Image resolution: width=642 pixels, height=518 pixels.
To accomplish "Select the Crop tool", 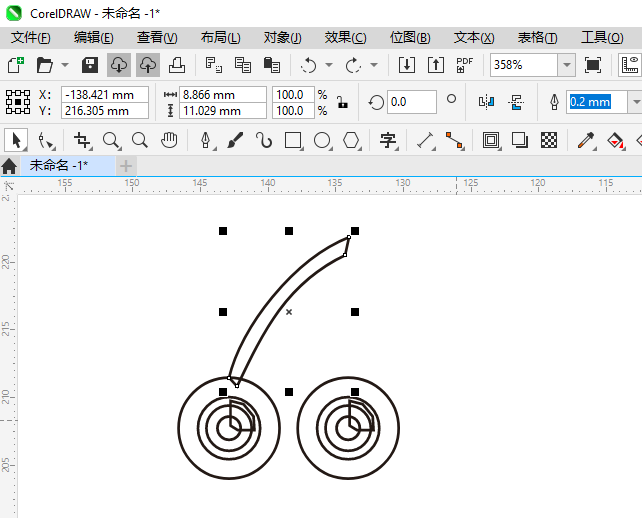I will (82, 140).
